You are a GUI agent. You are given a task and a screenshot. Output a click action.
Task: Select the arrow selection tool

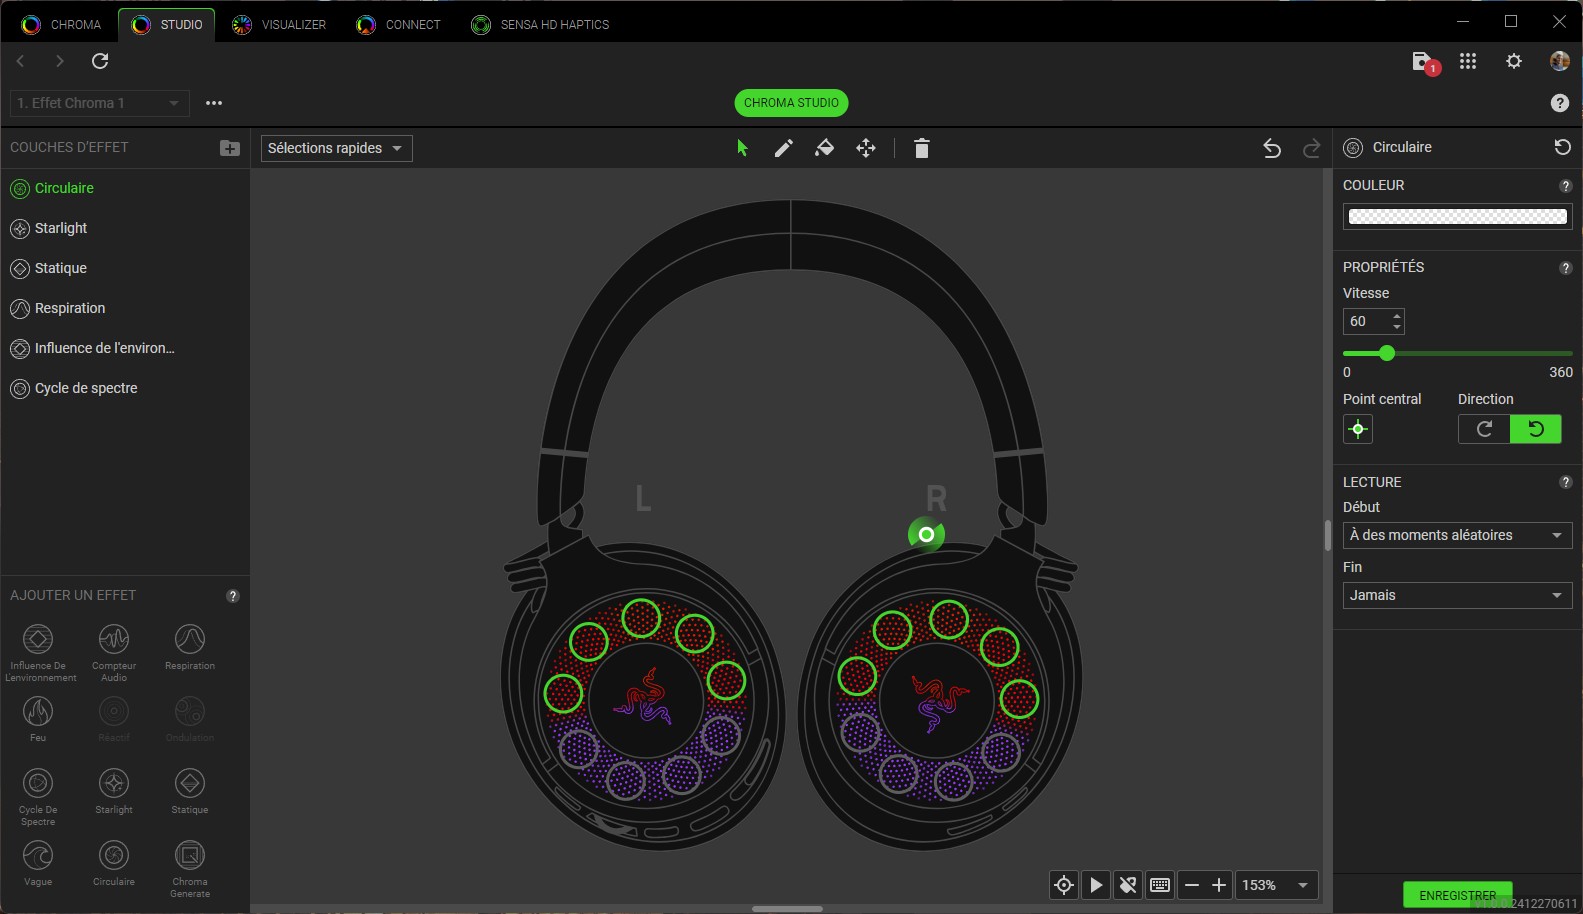[742, 148]
